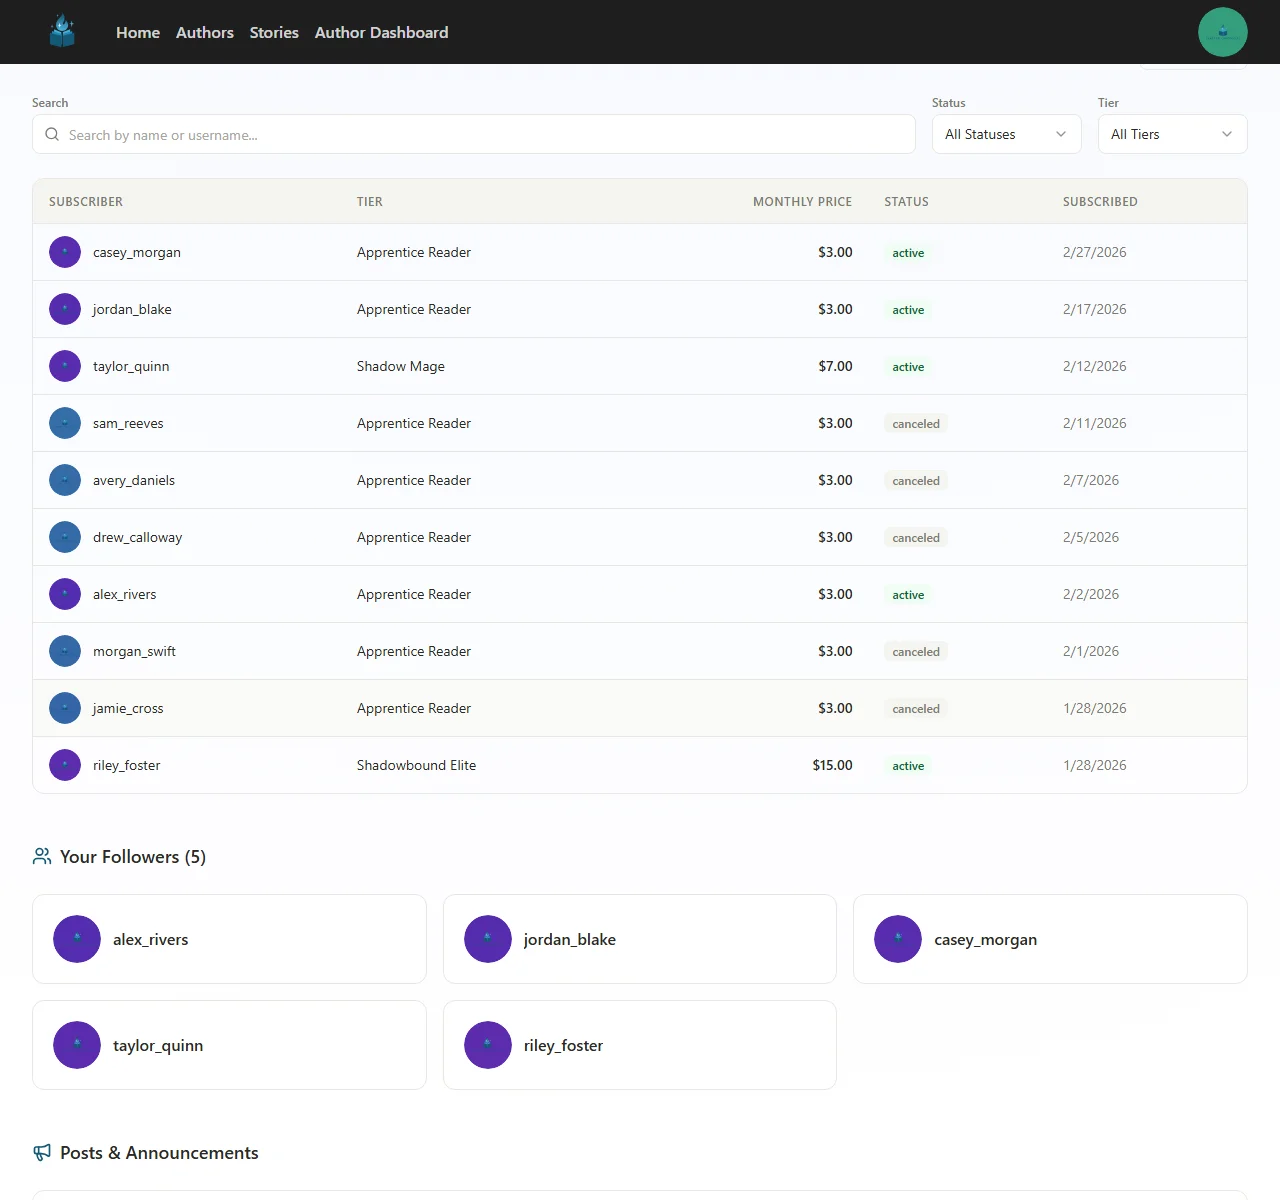Select Author Dashboard in the navigation
This screenshot has height=1200, width=1280.
pos(381,32)
